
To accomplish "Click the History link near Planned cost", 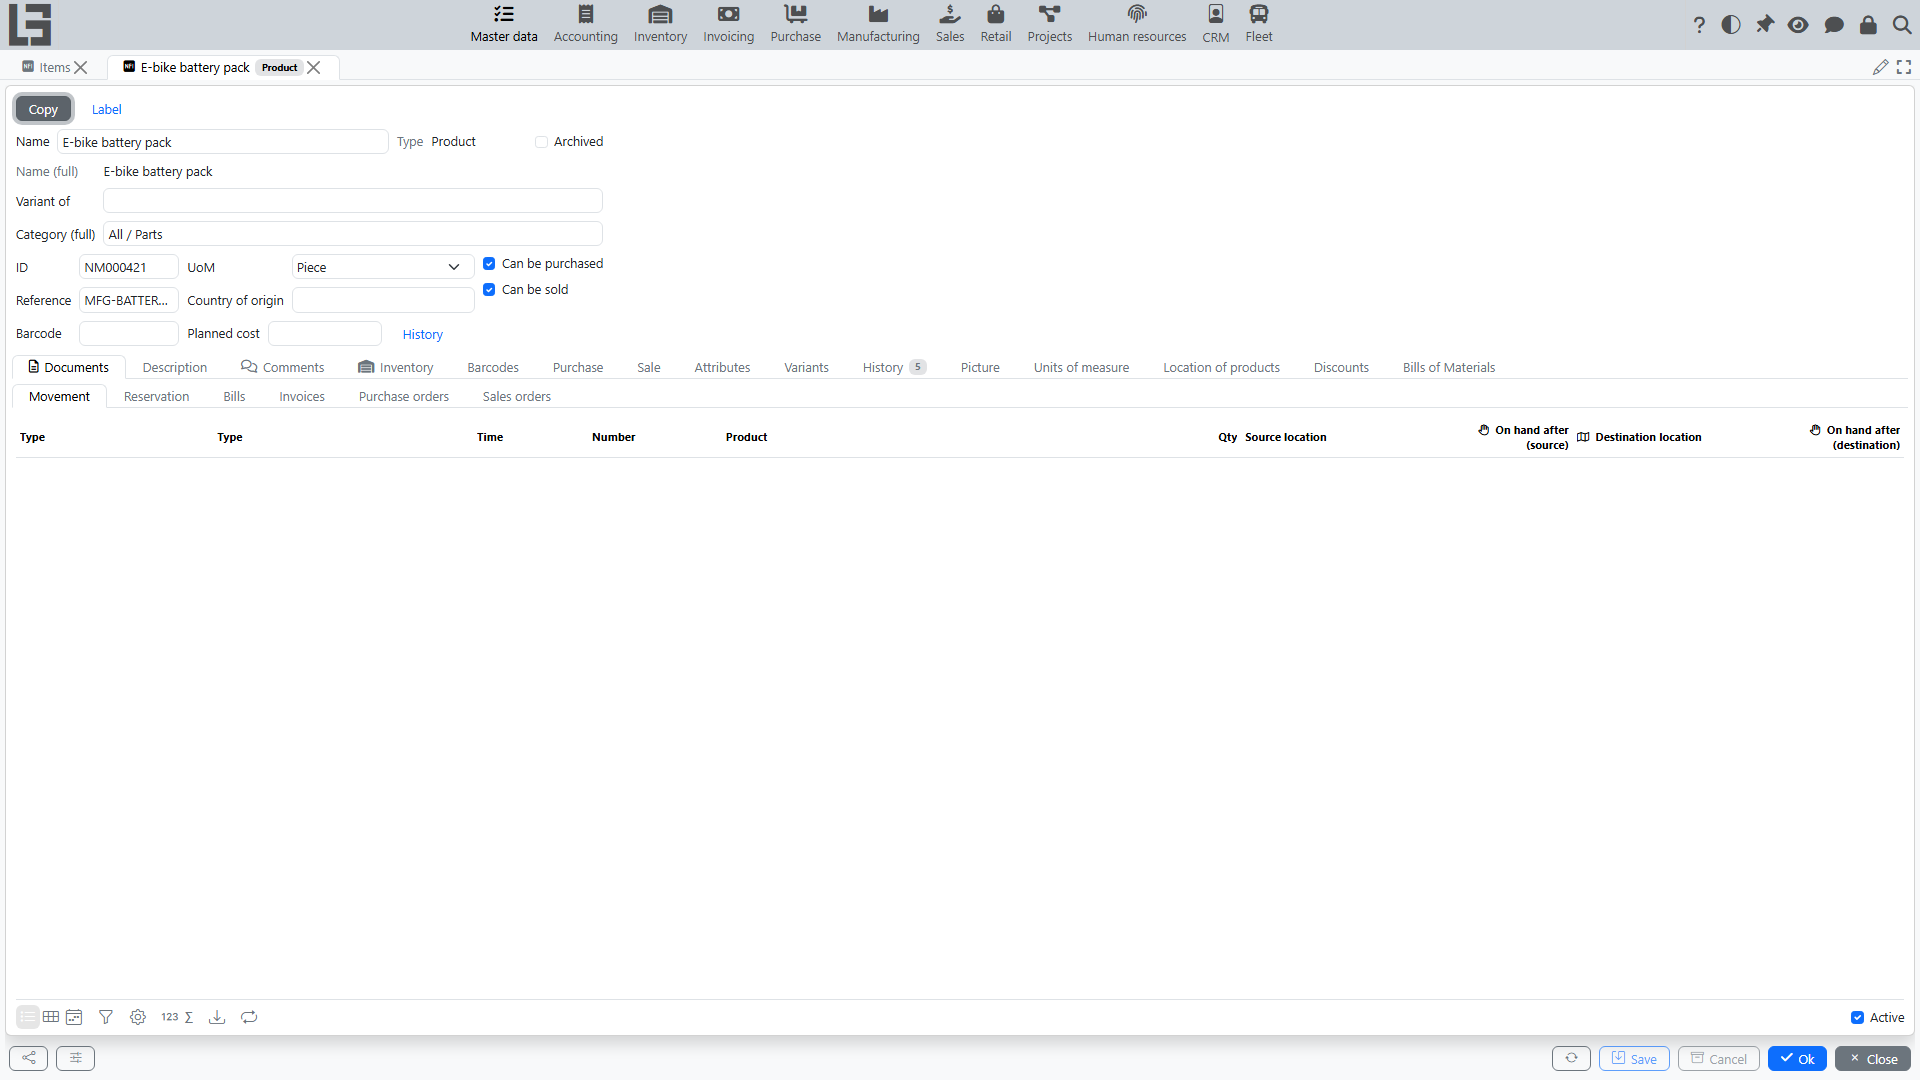I will pos(423,335).
